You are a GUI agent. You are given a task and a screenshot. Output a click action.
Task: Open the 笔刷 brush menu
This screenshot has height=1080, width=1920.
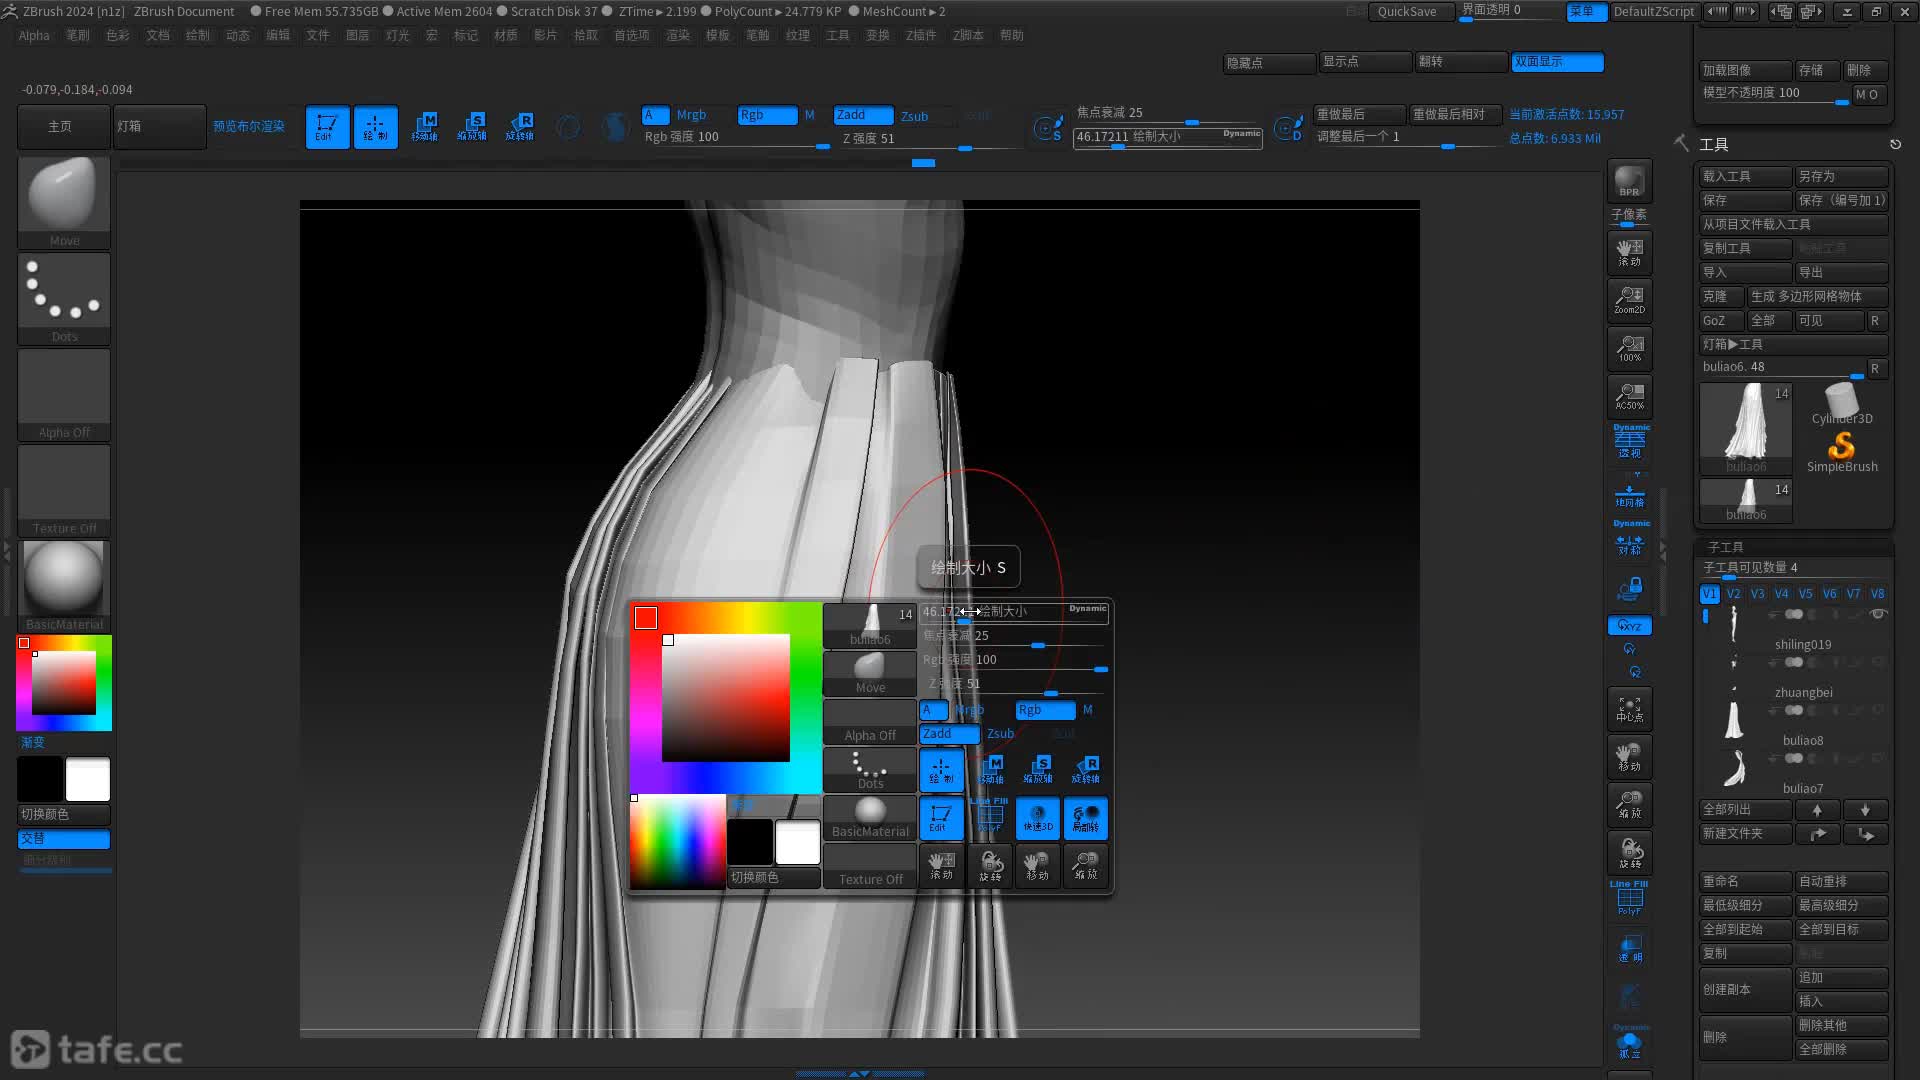coord(78,35)
